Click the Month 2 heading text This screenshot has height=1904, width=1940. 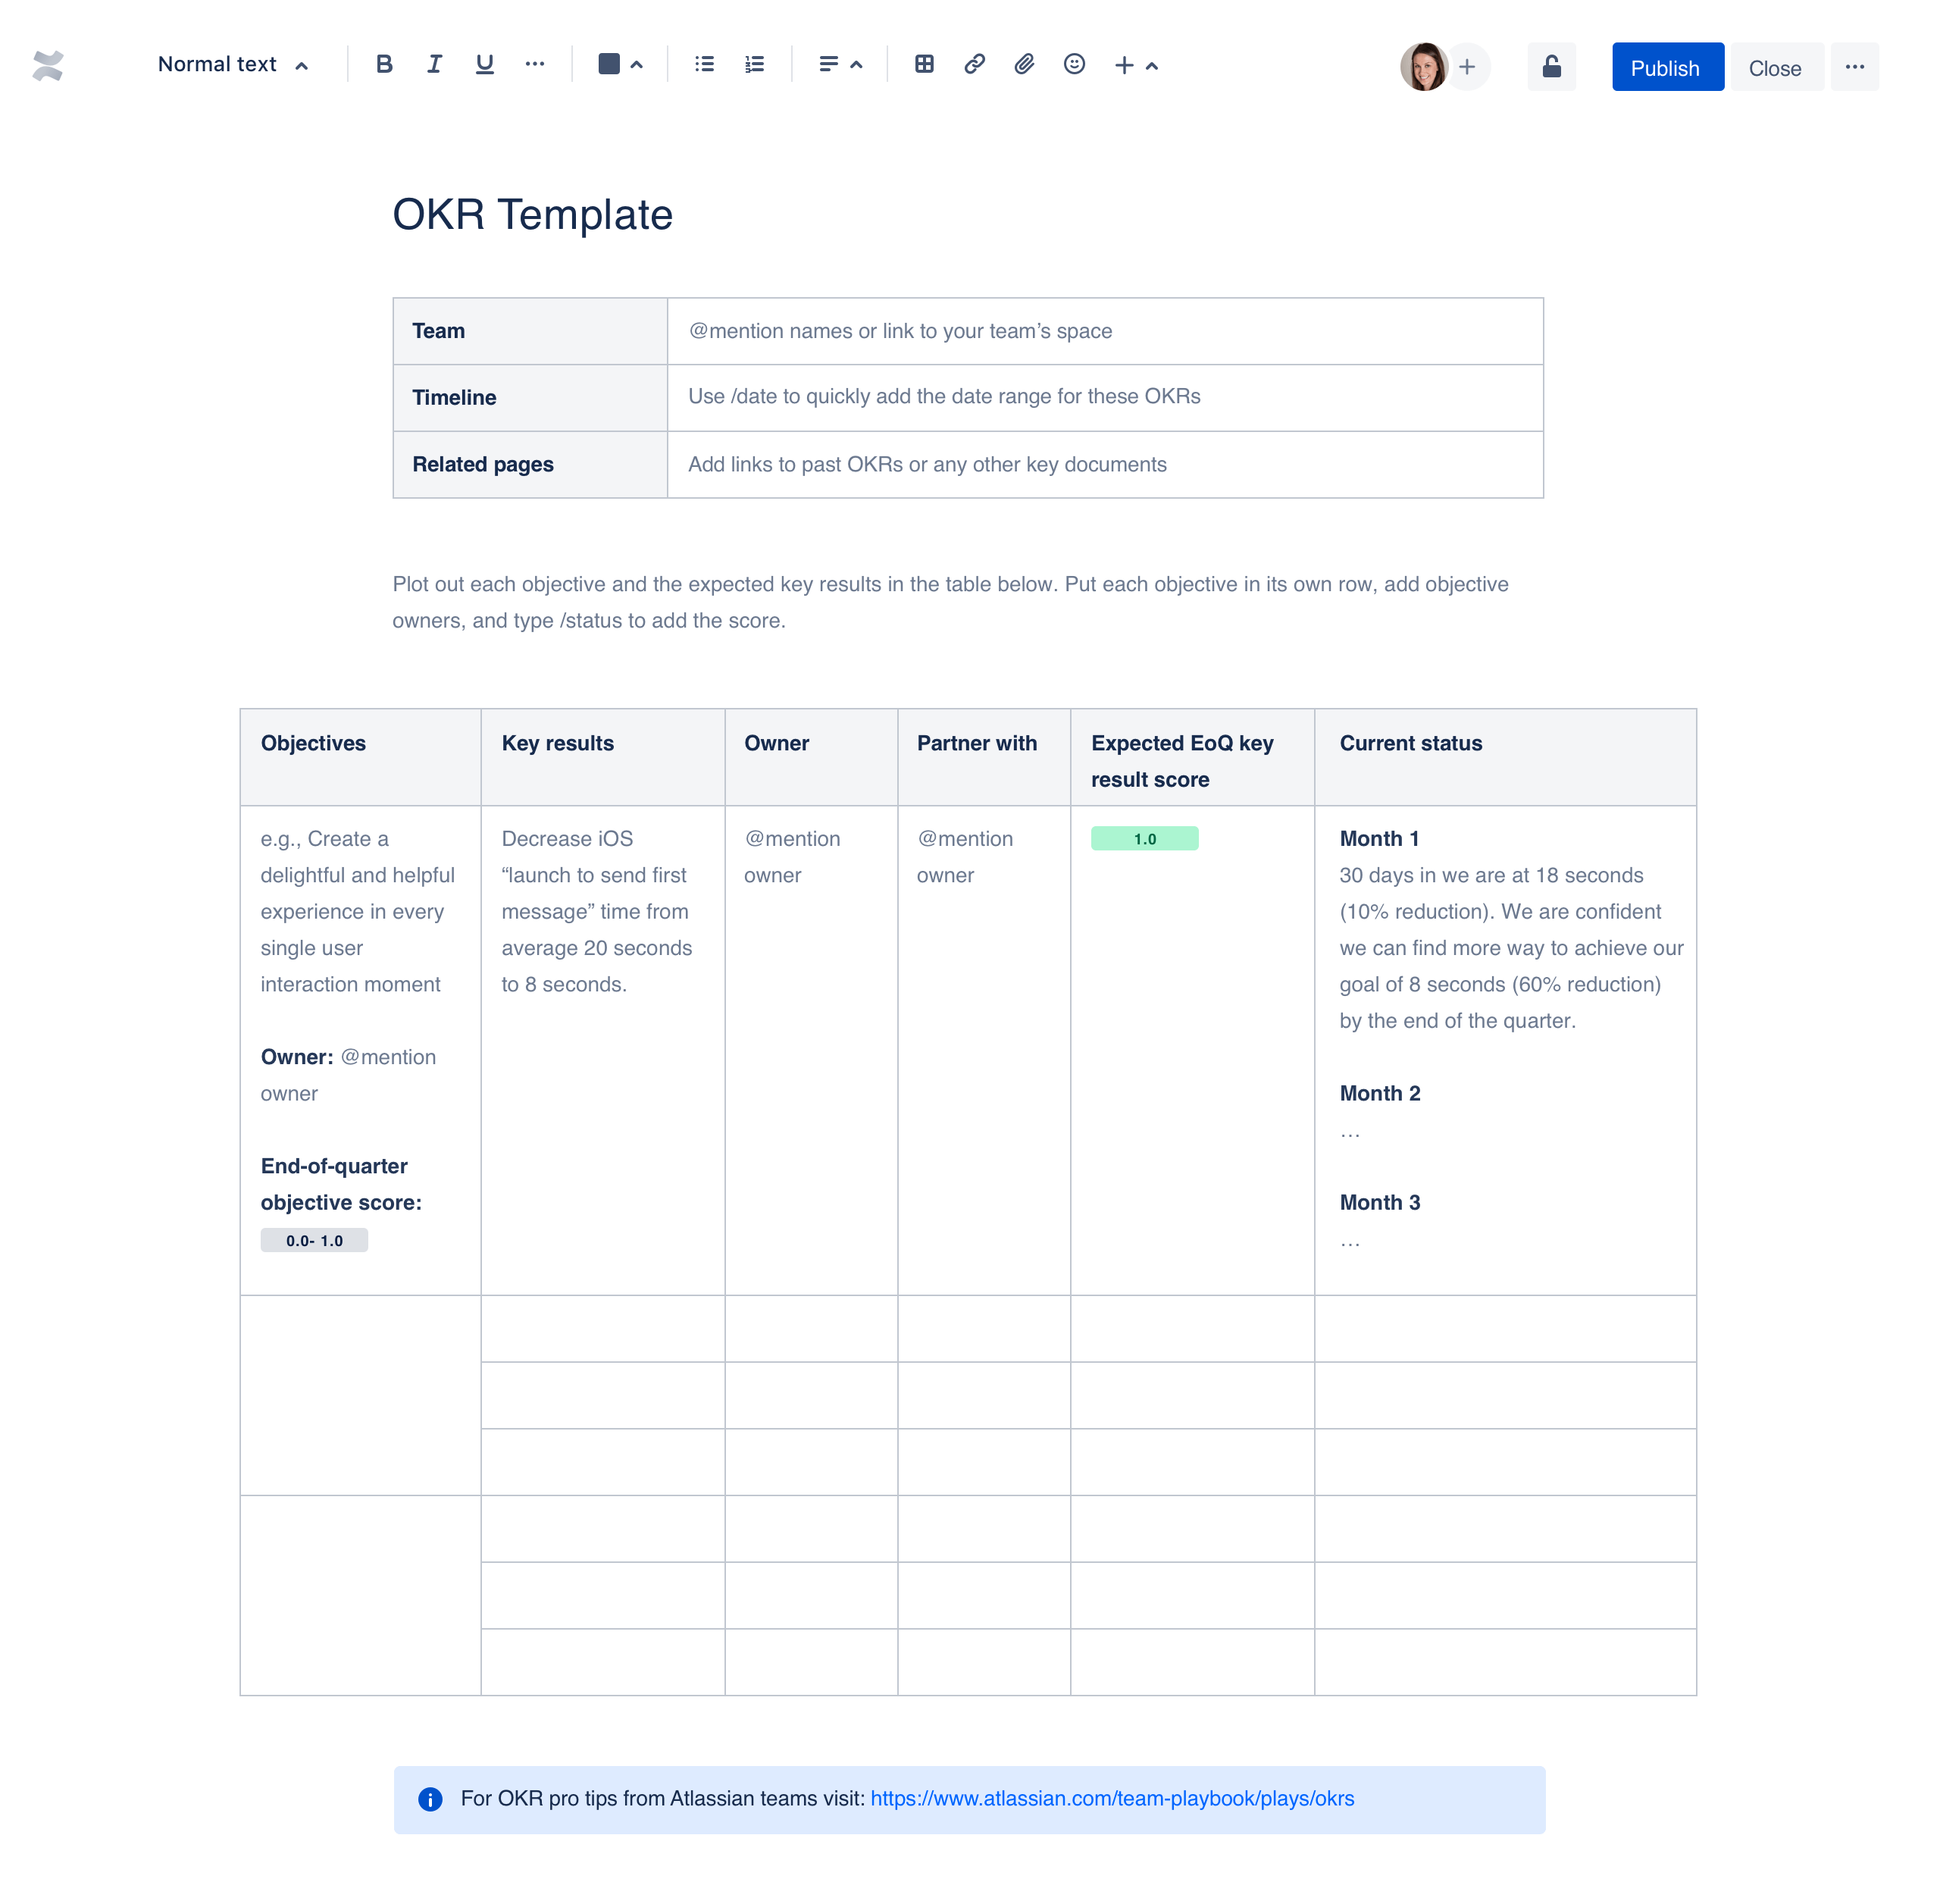pos(1380,1094)
